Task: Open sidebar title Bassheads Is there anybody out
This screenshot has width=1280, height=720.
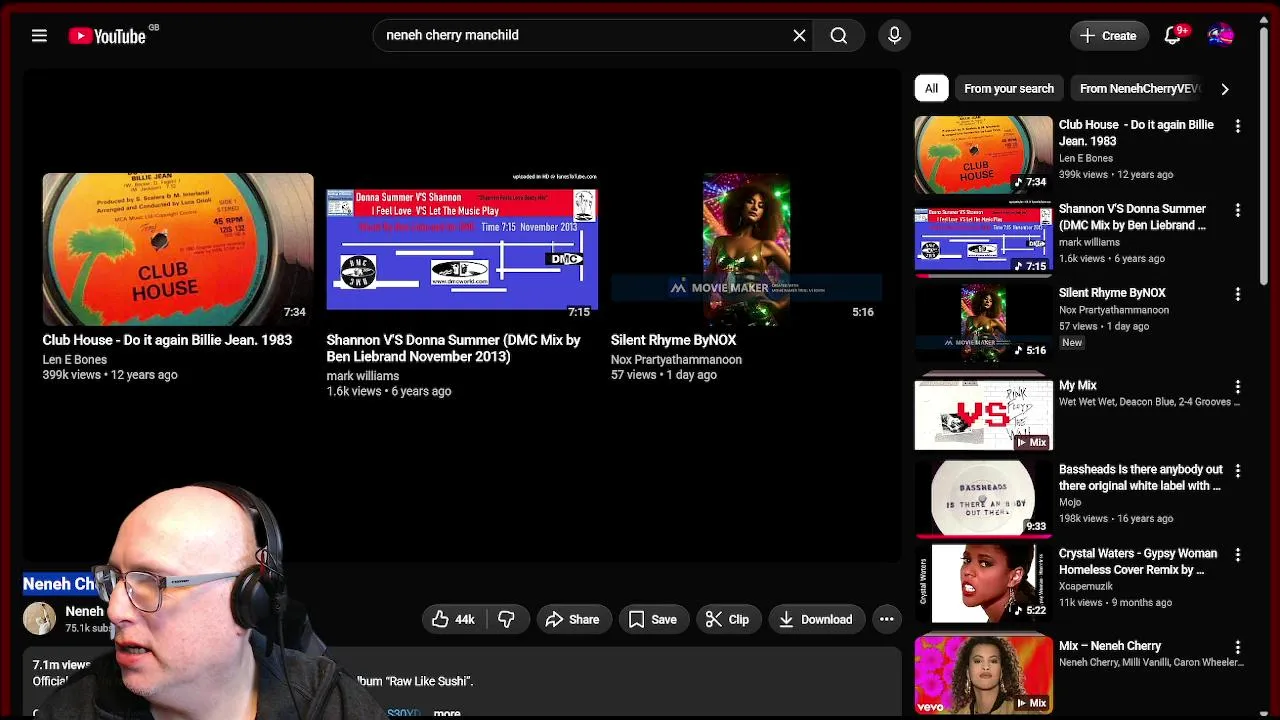Action: pyautogui.click(x=1141, y=477)
